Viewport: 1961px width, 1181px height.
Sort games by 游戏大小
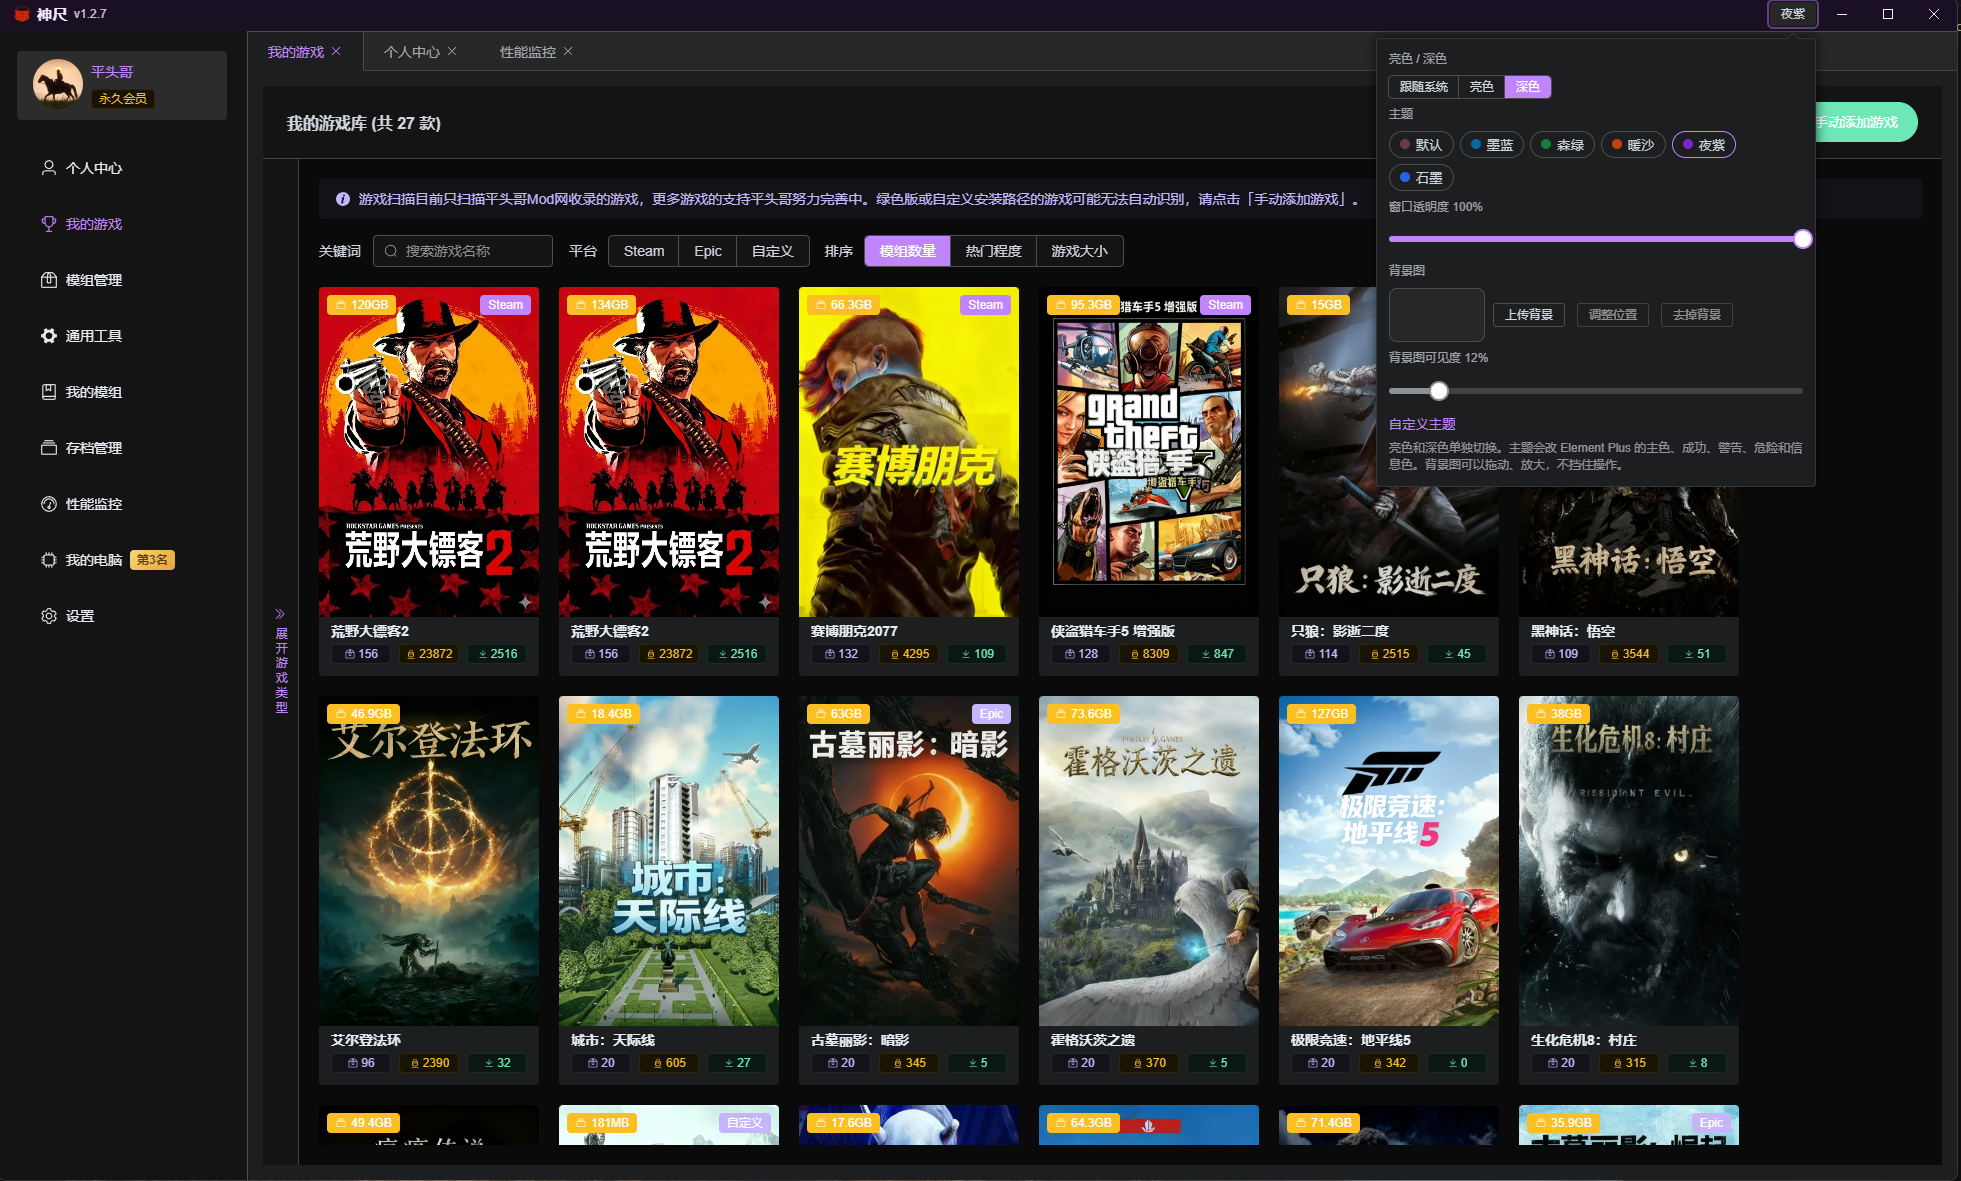1079,251
